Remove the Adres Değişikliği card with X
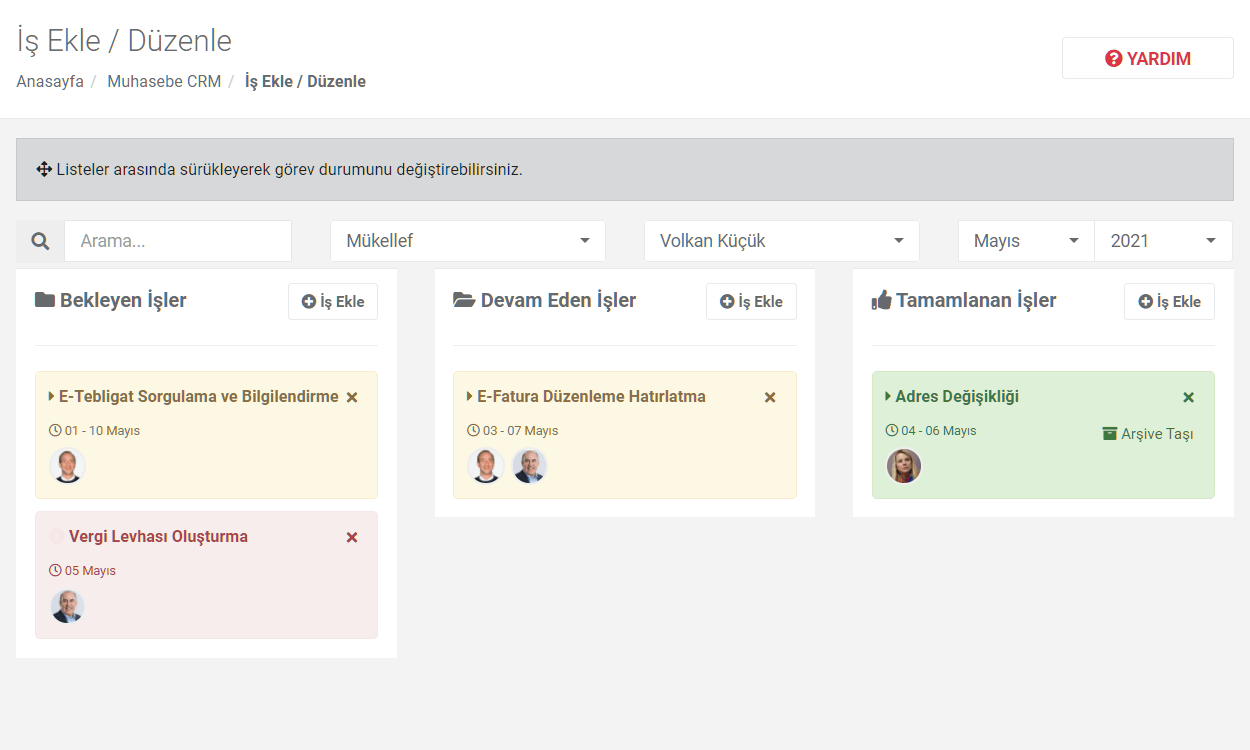 point(1189,397)
